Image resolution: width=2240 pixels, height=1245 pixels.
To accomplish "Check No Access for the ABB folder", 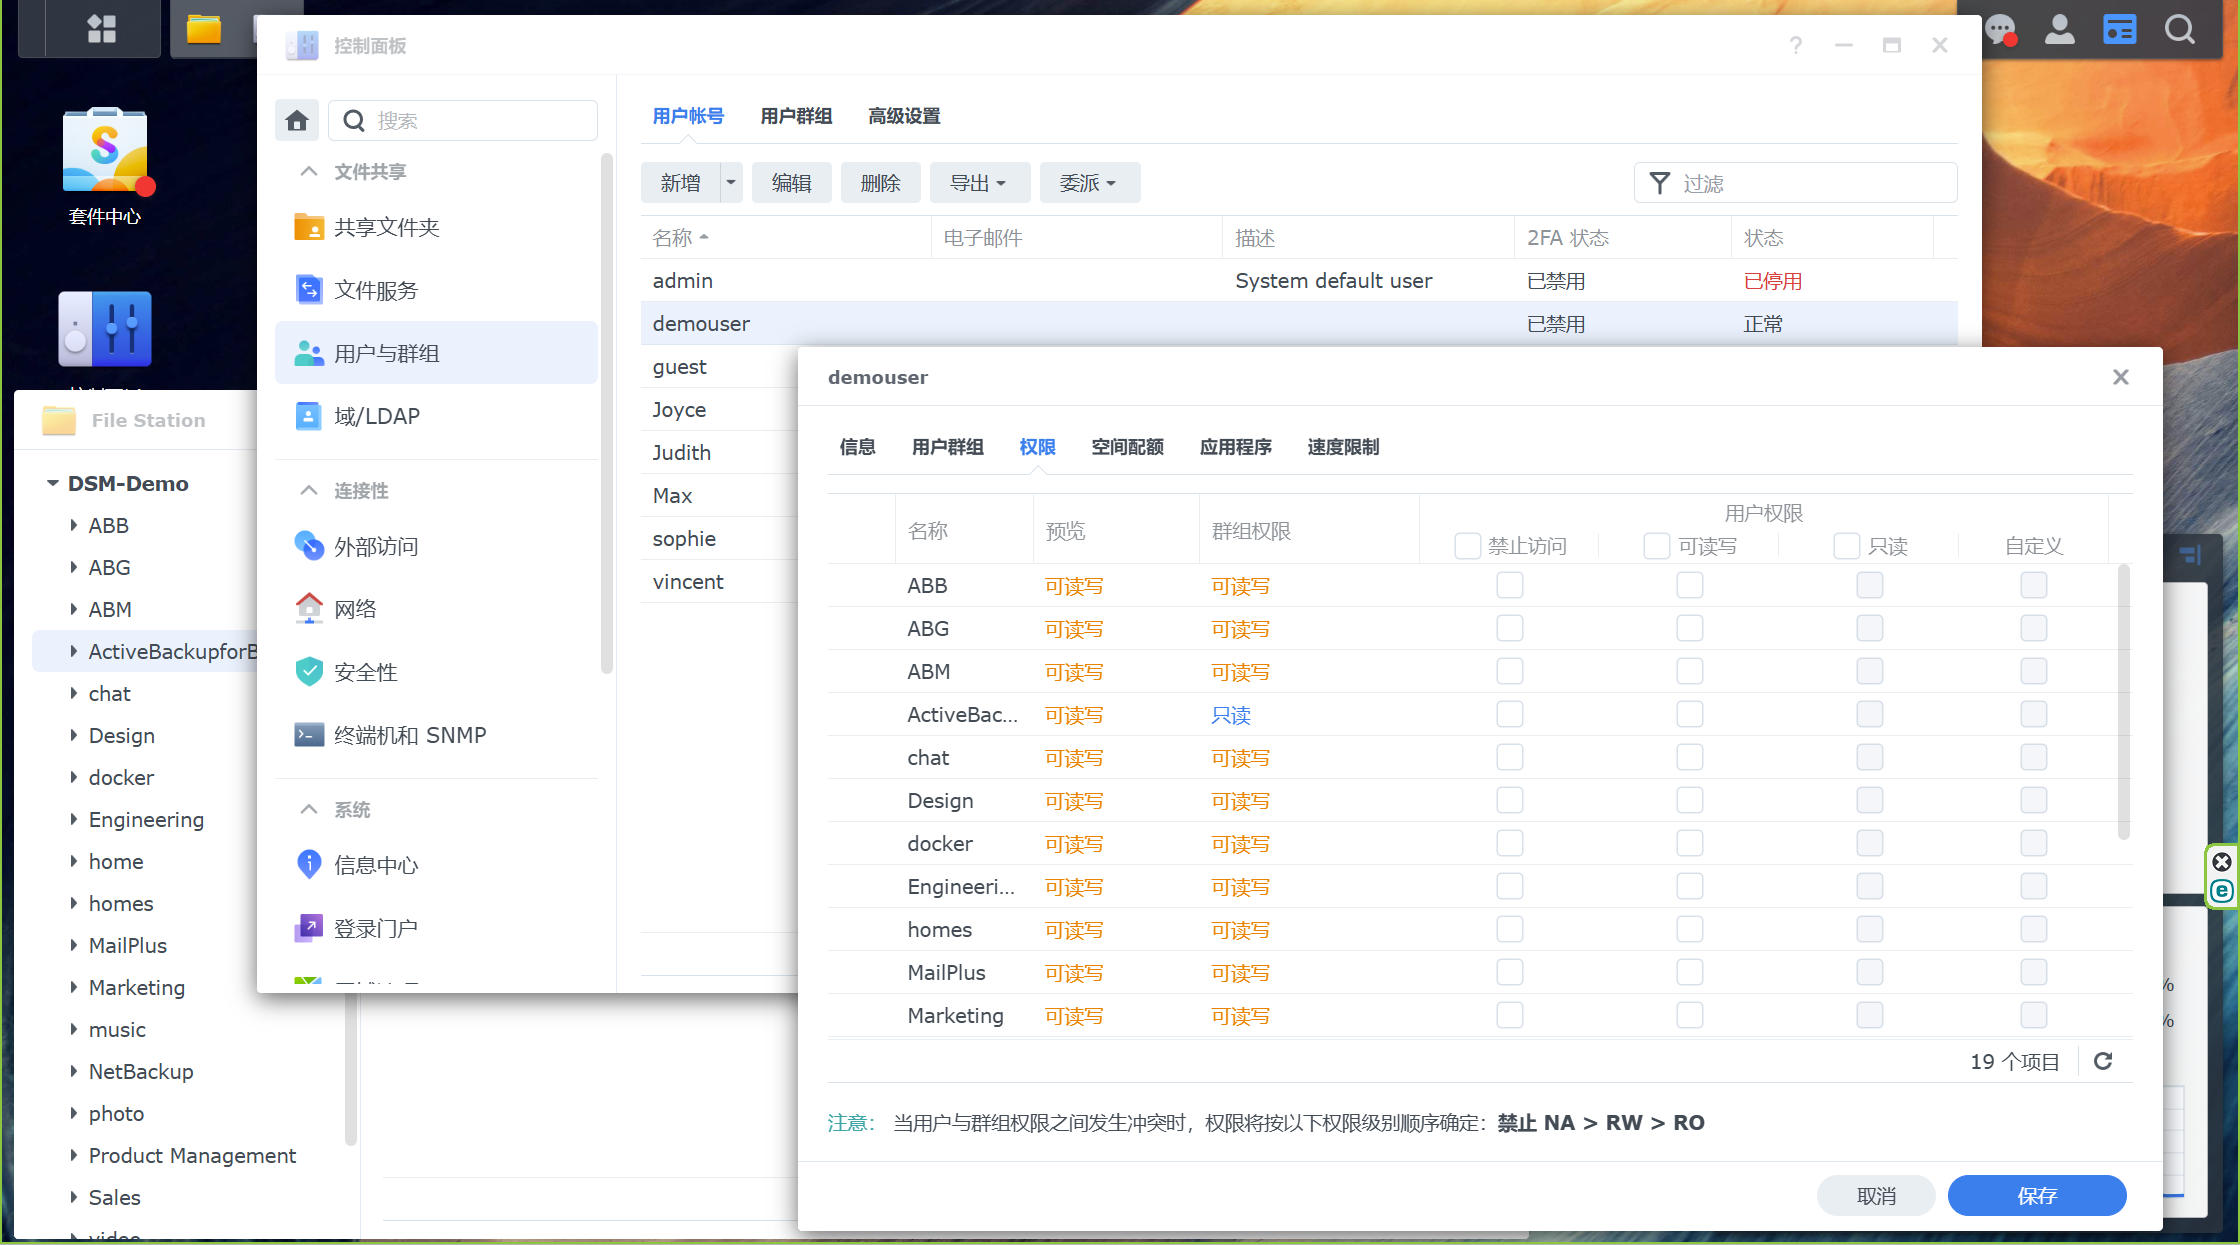I will [1509, 585].
